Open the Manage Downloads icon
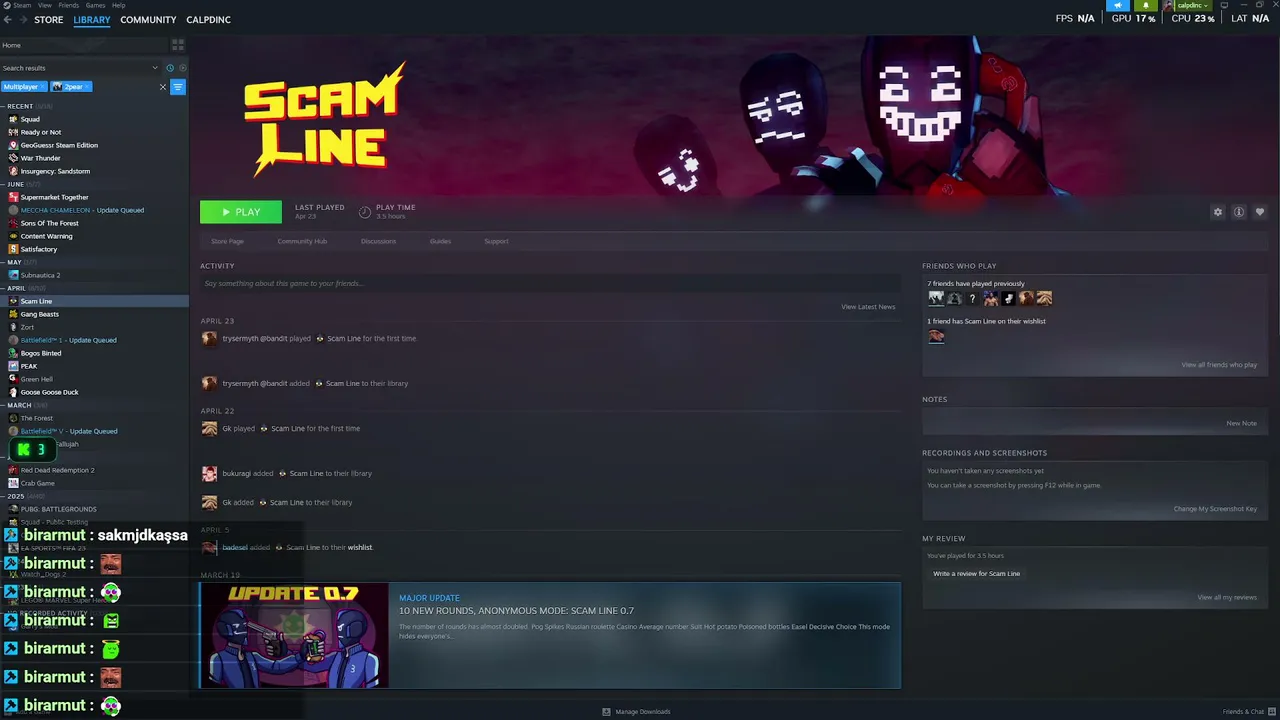Image resolution: width=1280 pixels, height=720 pixels. coord(606,712)
